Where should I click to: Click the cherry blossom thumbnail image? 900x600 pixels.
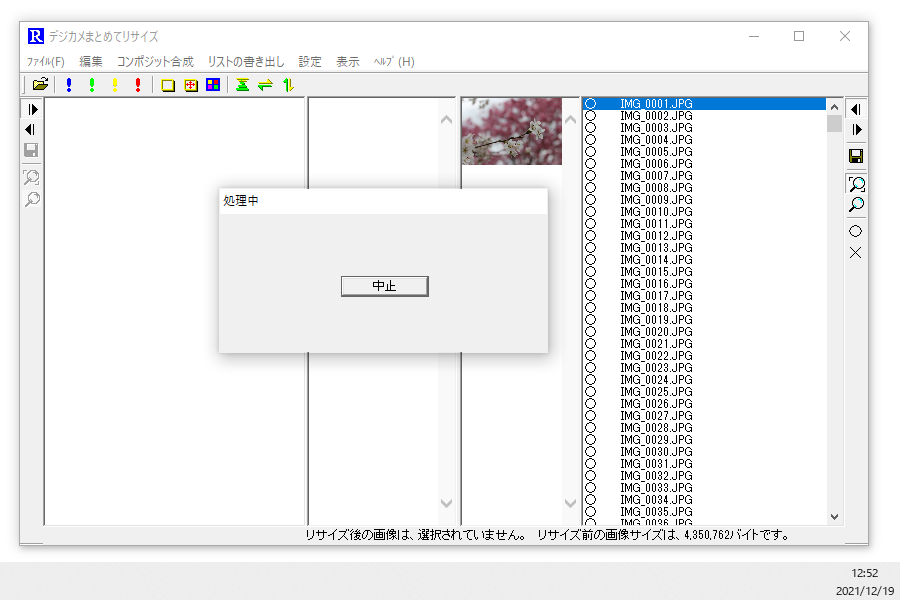(x=512, y=131)
